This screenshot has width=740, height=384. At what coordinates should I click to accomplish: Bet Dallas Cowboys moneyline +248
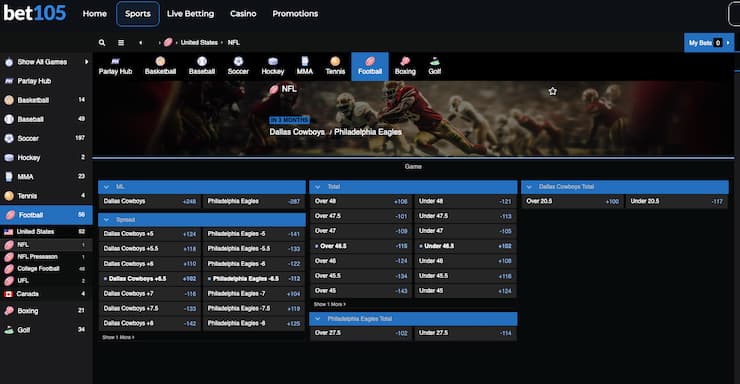[150, 201]
